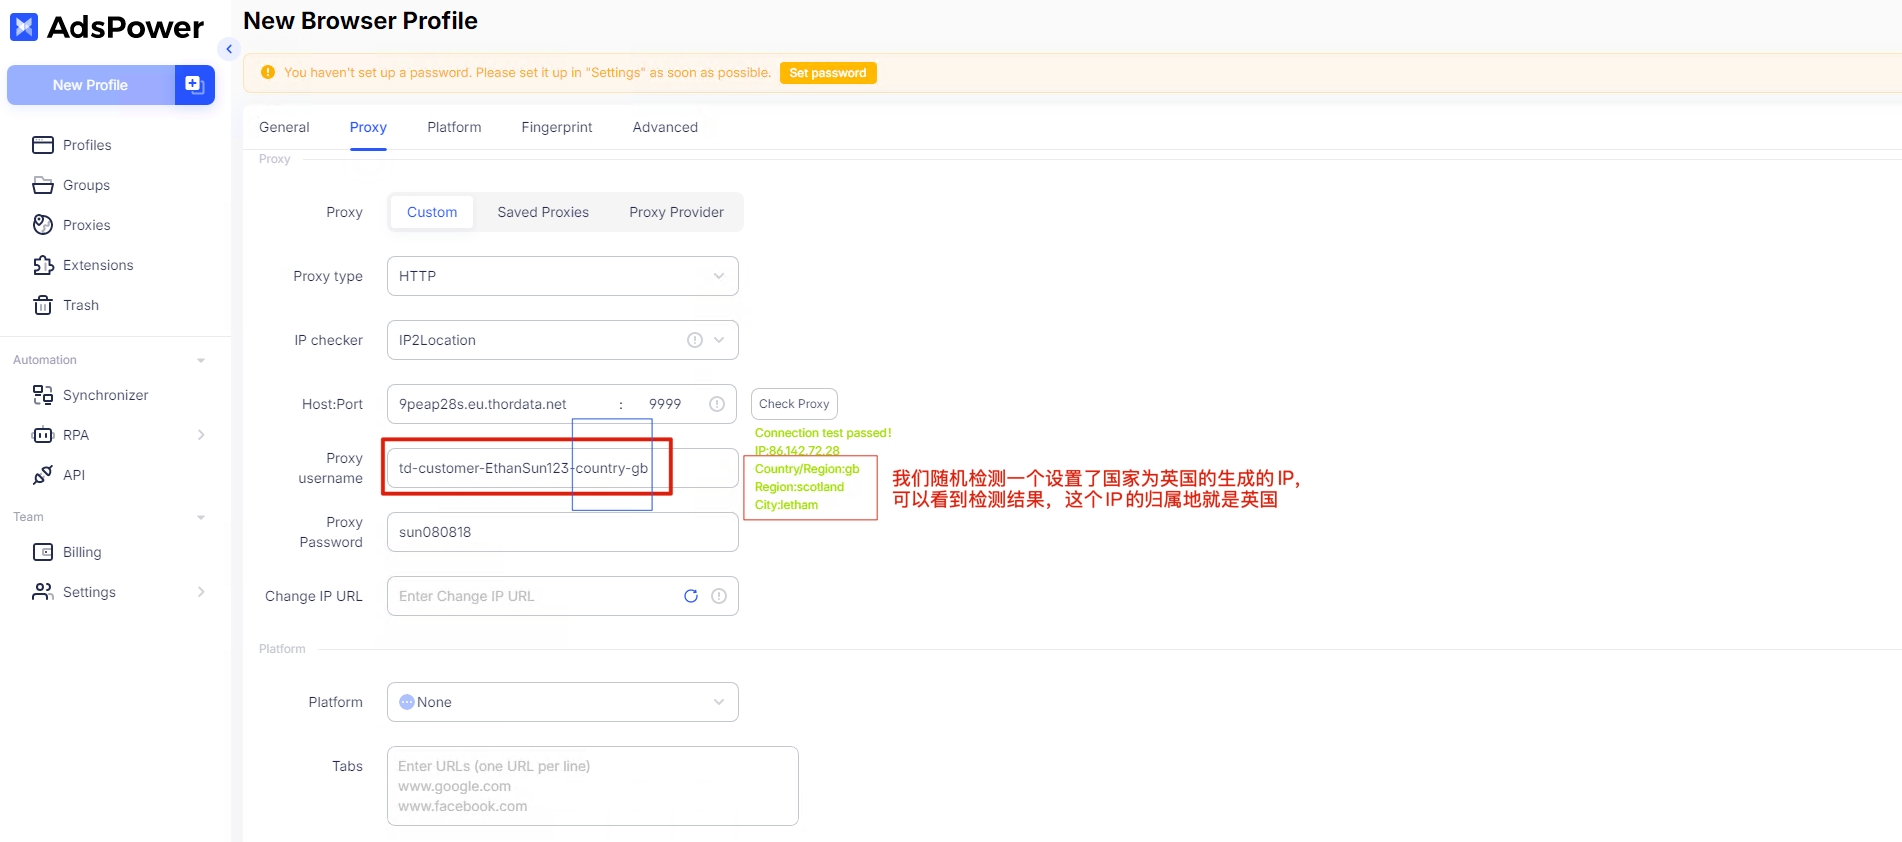Viewport: 1902px width, 842px height.
Task: Click the Set password button
Action: (x=828, y=73)
